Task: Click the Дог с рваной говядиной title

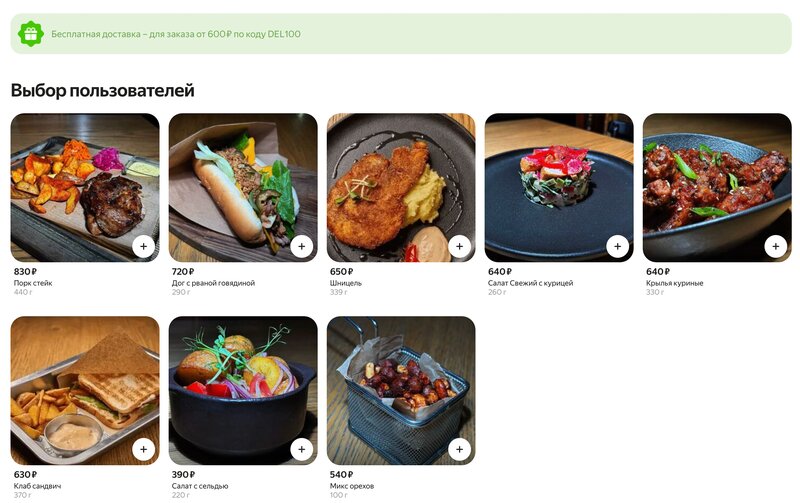Action: [x=213, y=283]
